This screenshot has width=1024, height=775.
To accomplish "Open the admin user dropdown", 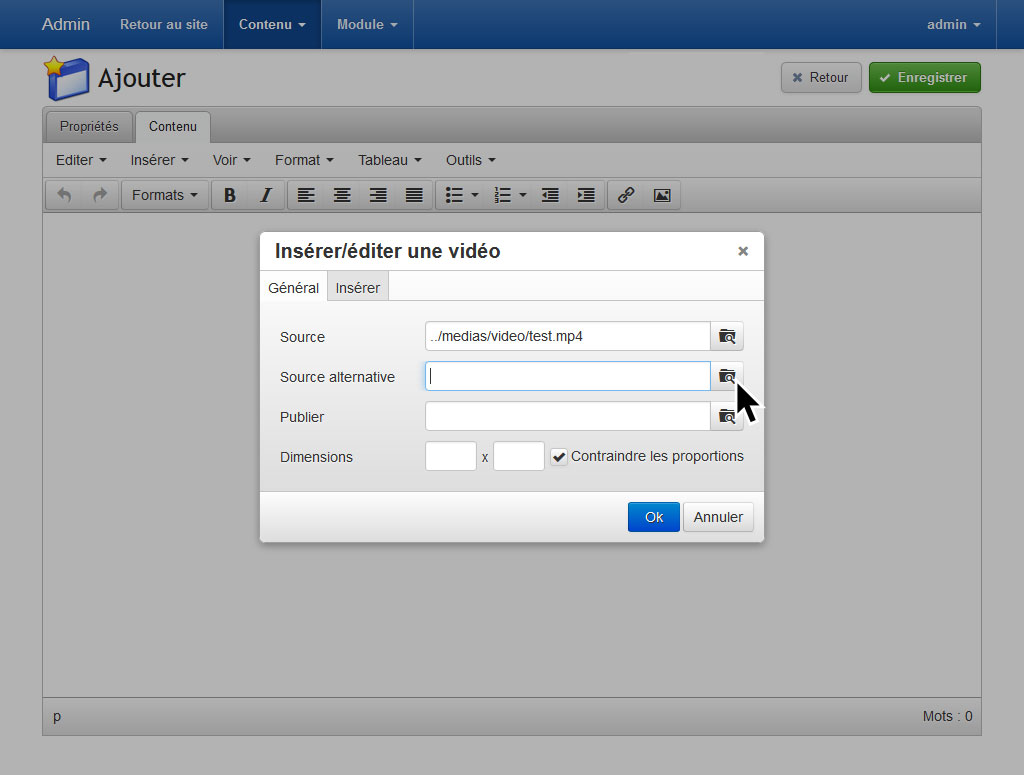I will coord(953,25).
